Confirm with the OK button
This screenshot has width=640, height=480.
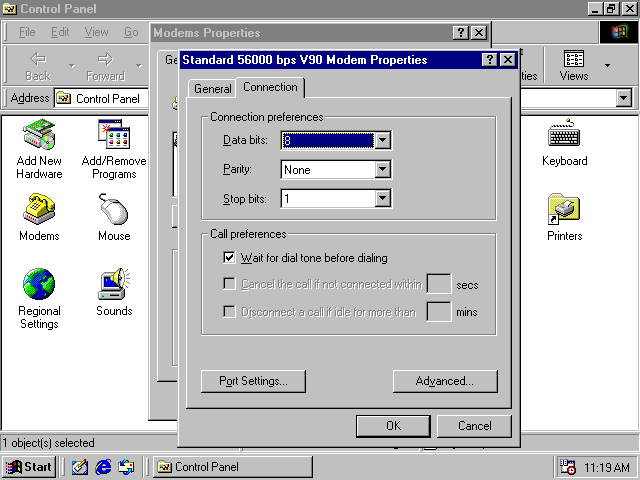click(x=393, y=426)
